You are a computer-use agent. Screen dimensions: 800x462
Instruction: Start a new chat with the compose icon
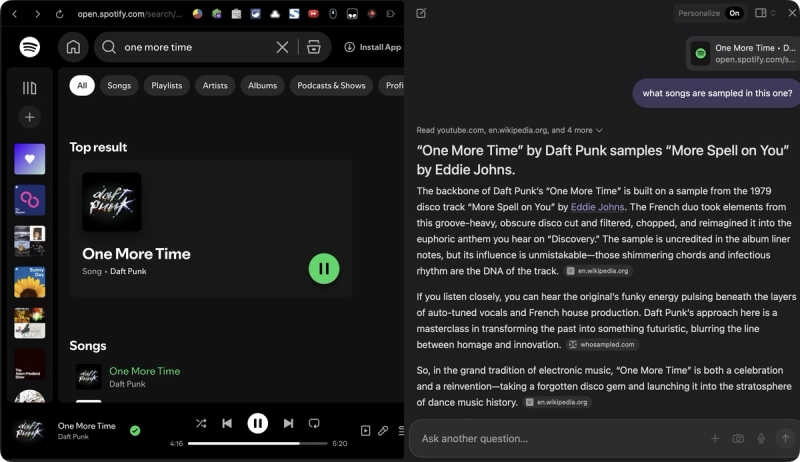click(x=421, y=13)
